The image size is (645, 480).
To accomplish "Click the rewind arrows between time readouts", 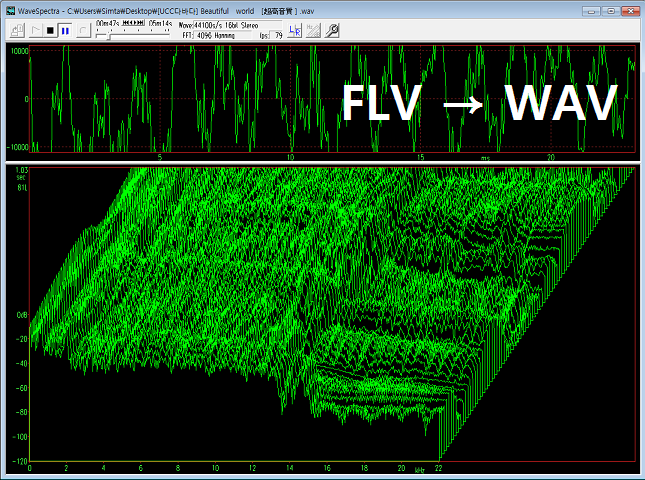I will pos(127,24).
